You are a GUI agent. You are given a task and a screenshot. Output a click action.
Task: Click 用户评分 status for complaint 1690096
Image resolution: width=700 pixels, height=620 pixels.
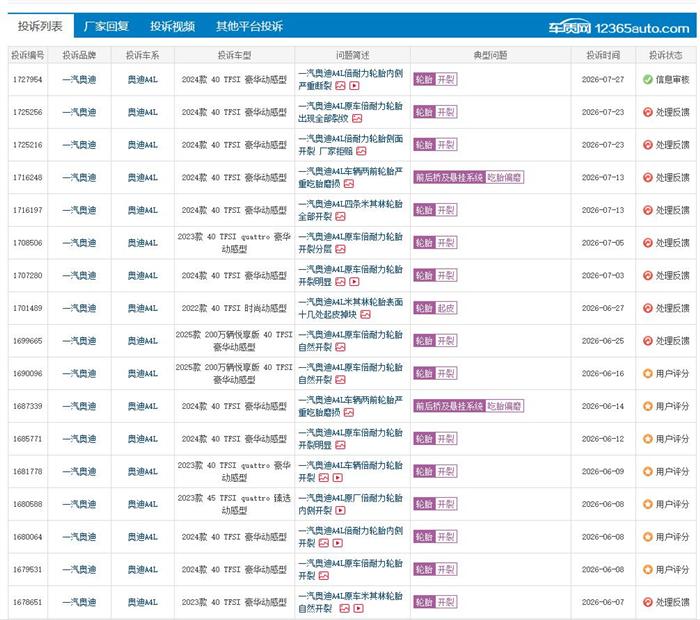(x=667, y=373)
